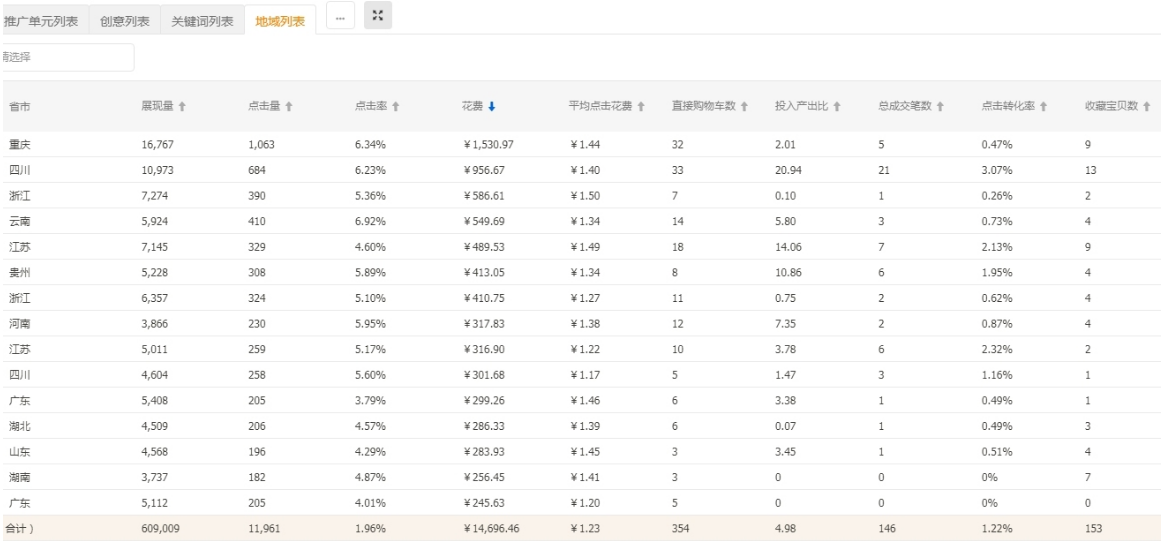Click the 省市 column header
Viewport: 1161px width, 541px height.
[20, 107]
